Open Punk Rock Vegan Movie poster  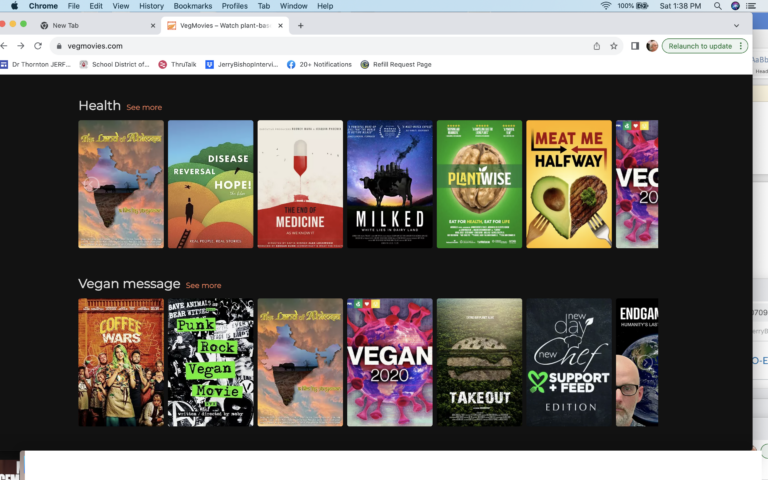click(211, 362)
